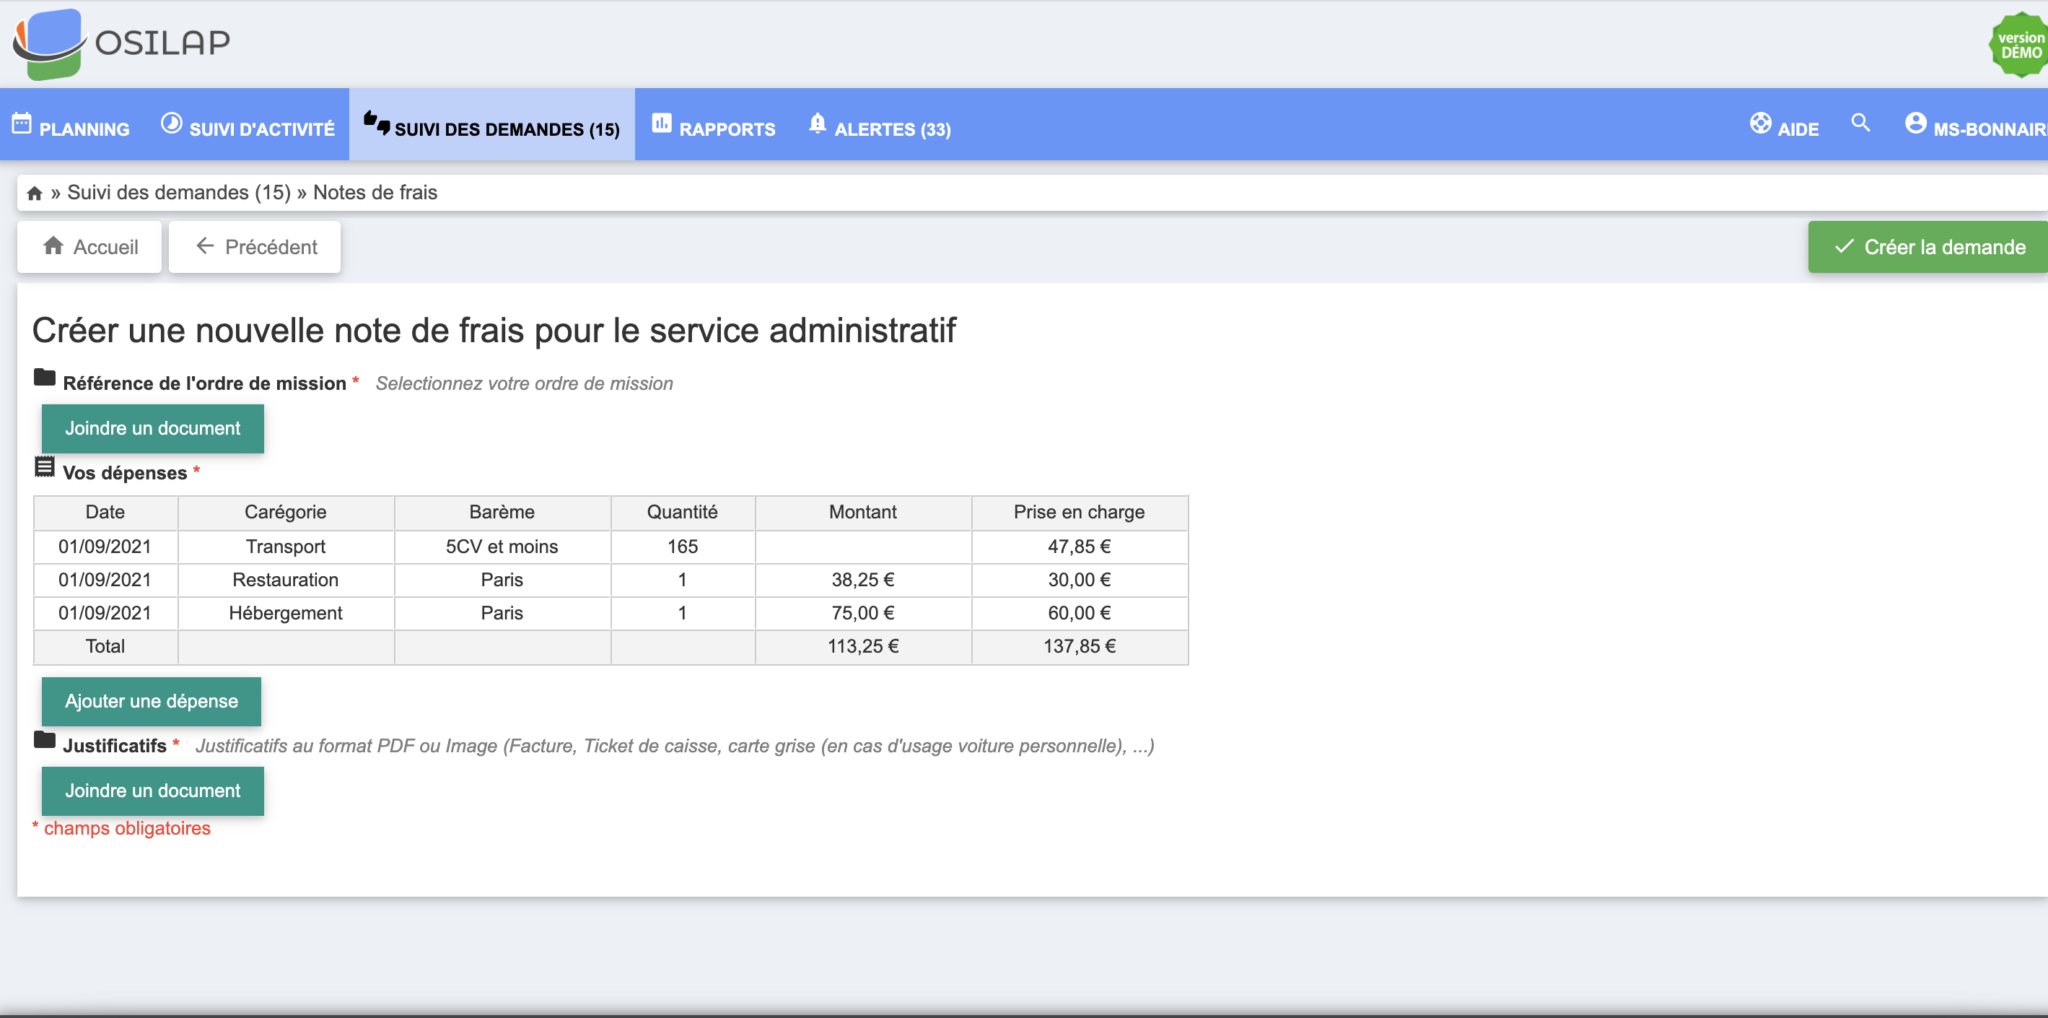The image size is (2048, 1018).
Task: Click the '165' quantity cell
Action: pos(683,547)
